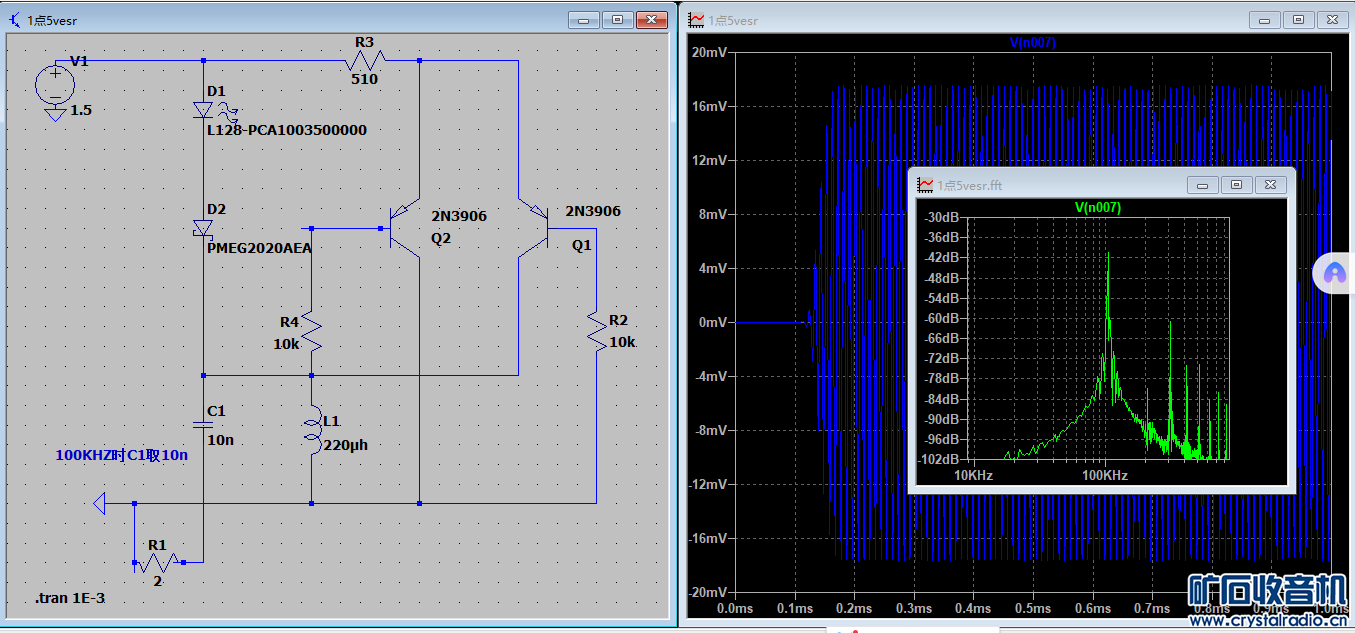Click the Q1 transistor symbol
Image resolution: width=1355 pixels, height=633 pixels.
(x=535, y=229)
